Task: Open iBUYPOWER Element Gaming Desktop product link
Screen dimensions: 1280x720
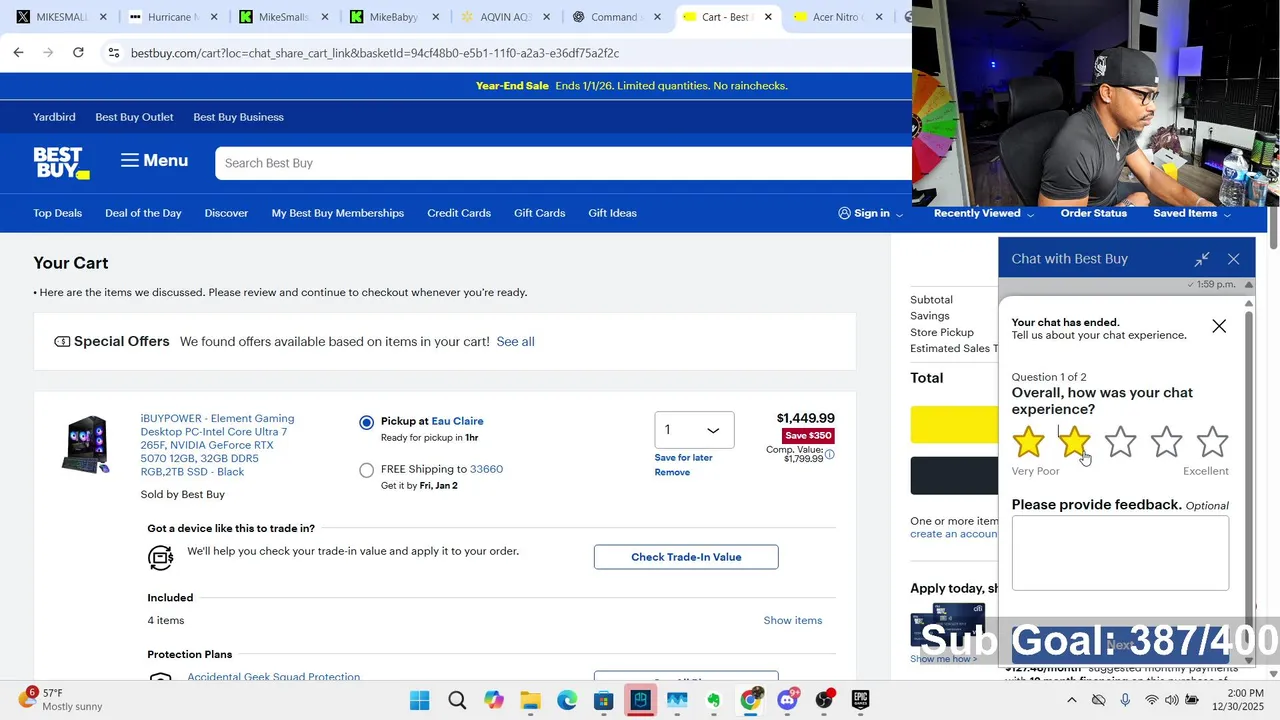Action: (x=217, y=445)
